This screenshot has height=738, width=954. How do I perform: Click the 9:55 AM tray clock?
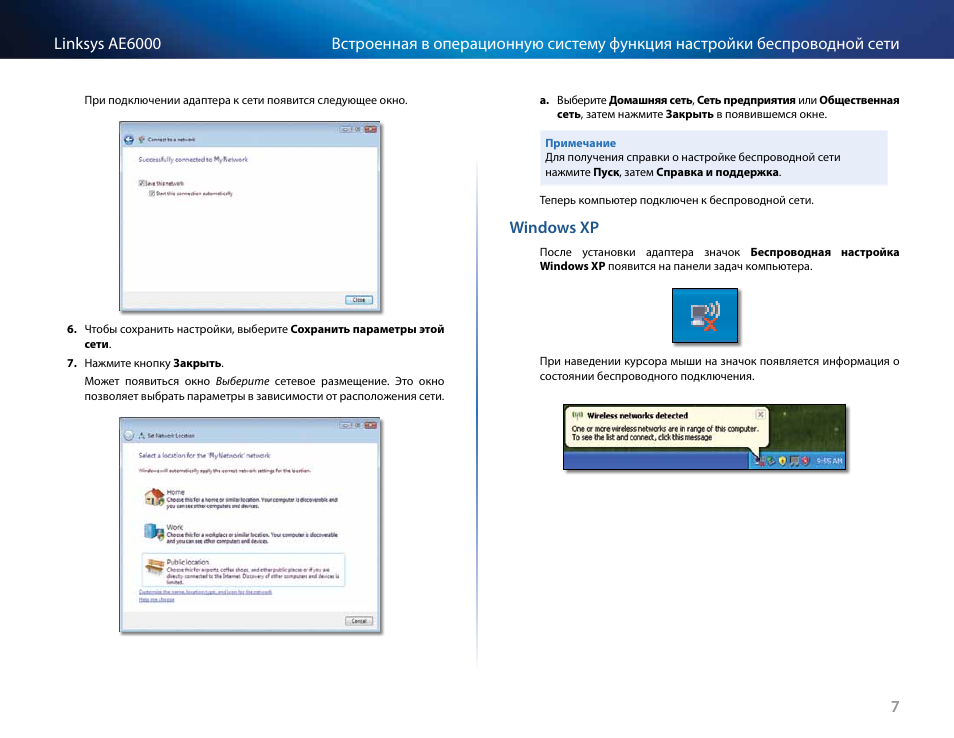(829, 461)
